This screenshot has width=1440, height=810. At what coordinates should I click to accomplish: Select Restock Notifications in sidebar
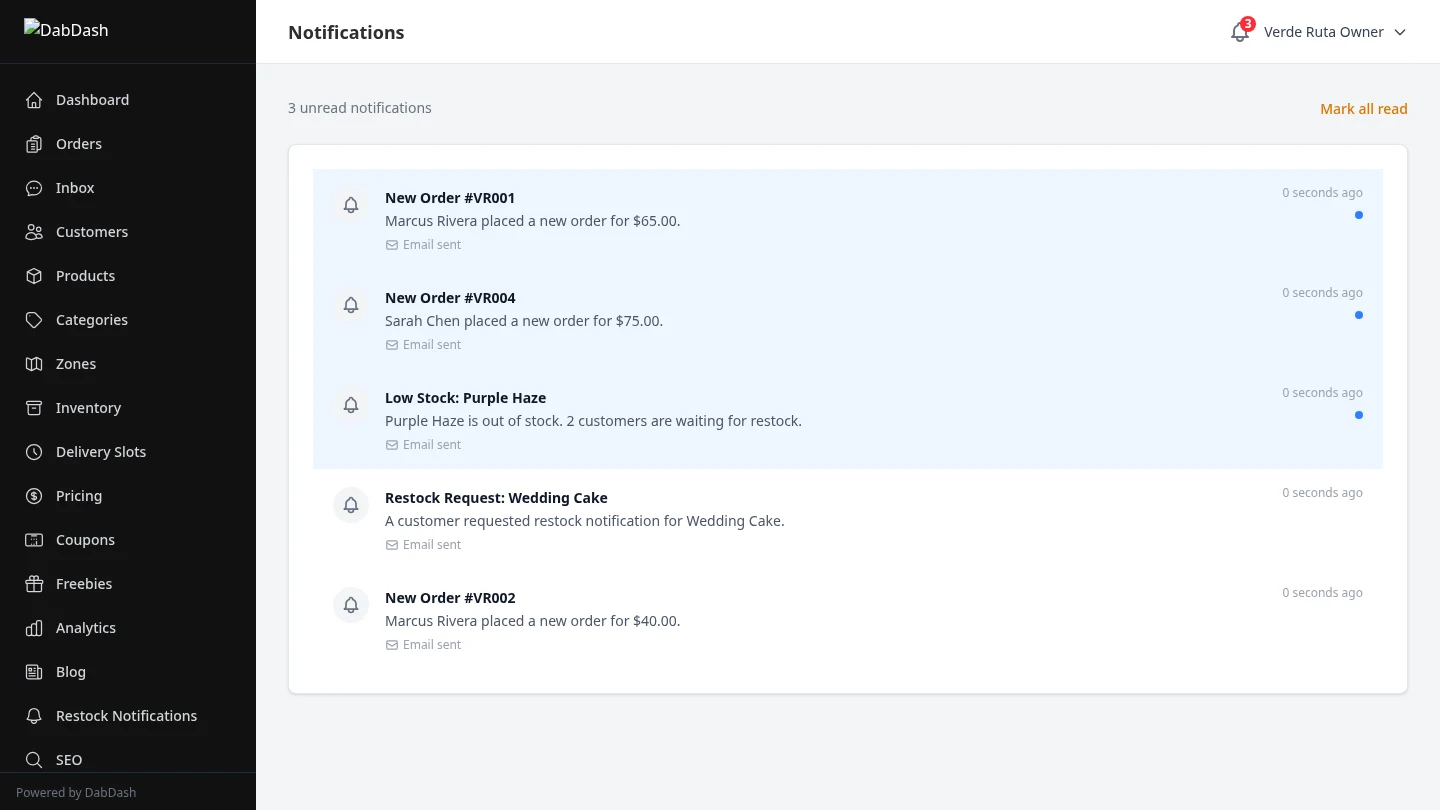(127, 715)
